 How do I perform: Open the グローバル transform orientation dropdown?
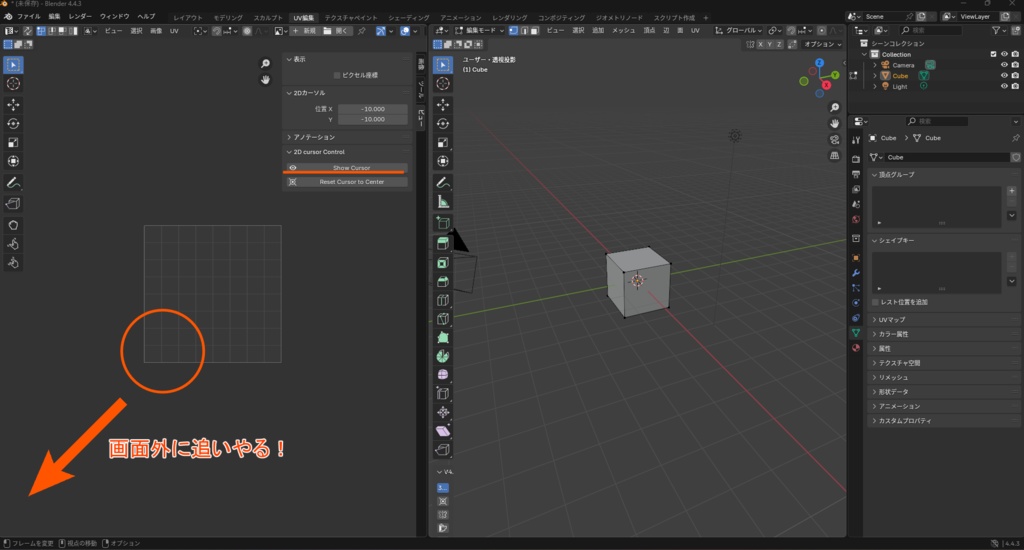click(x=739, y=31)
